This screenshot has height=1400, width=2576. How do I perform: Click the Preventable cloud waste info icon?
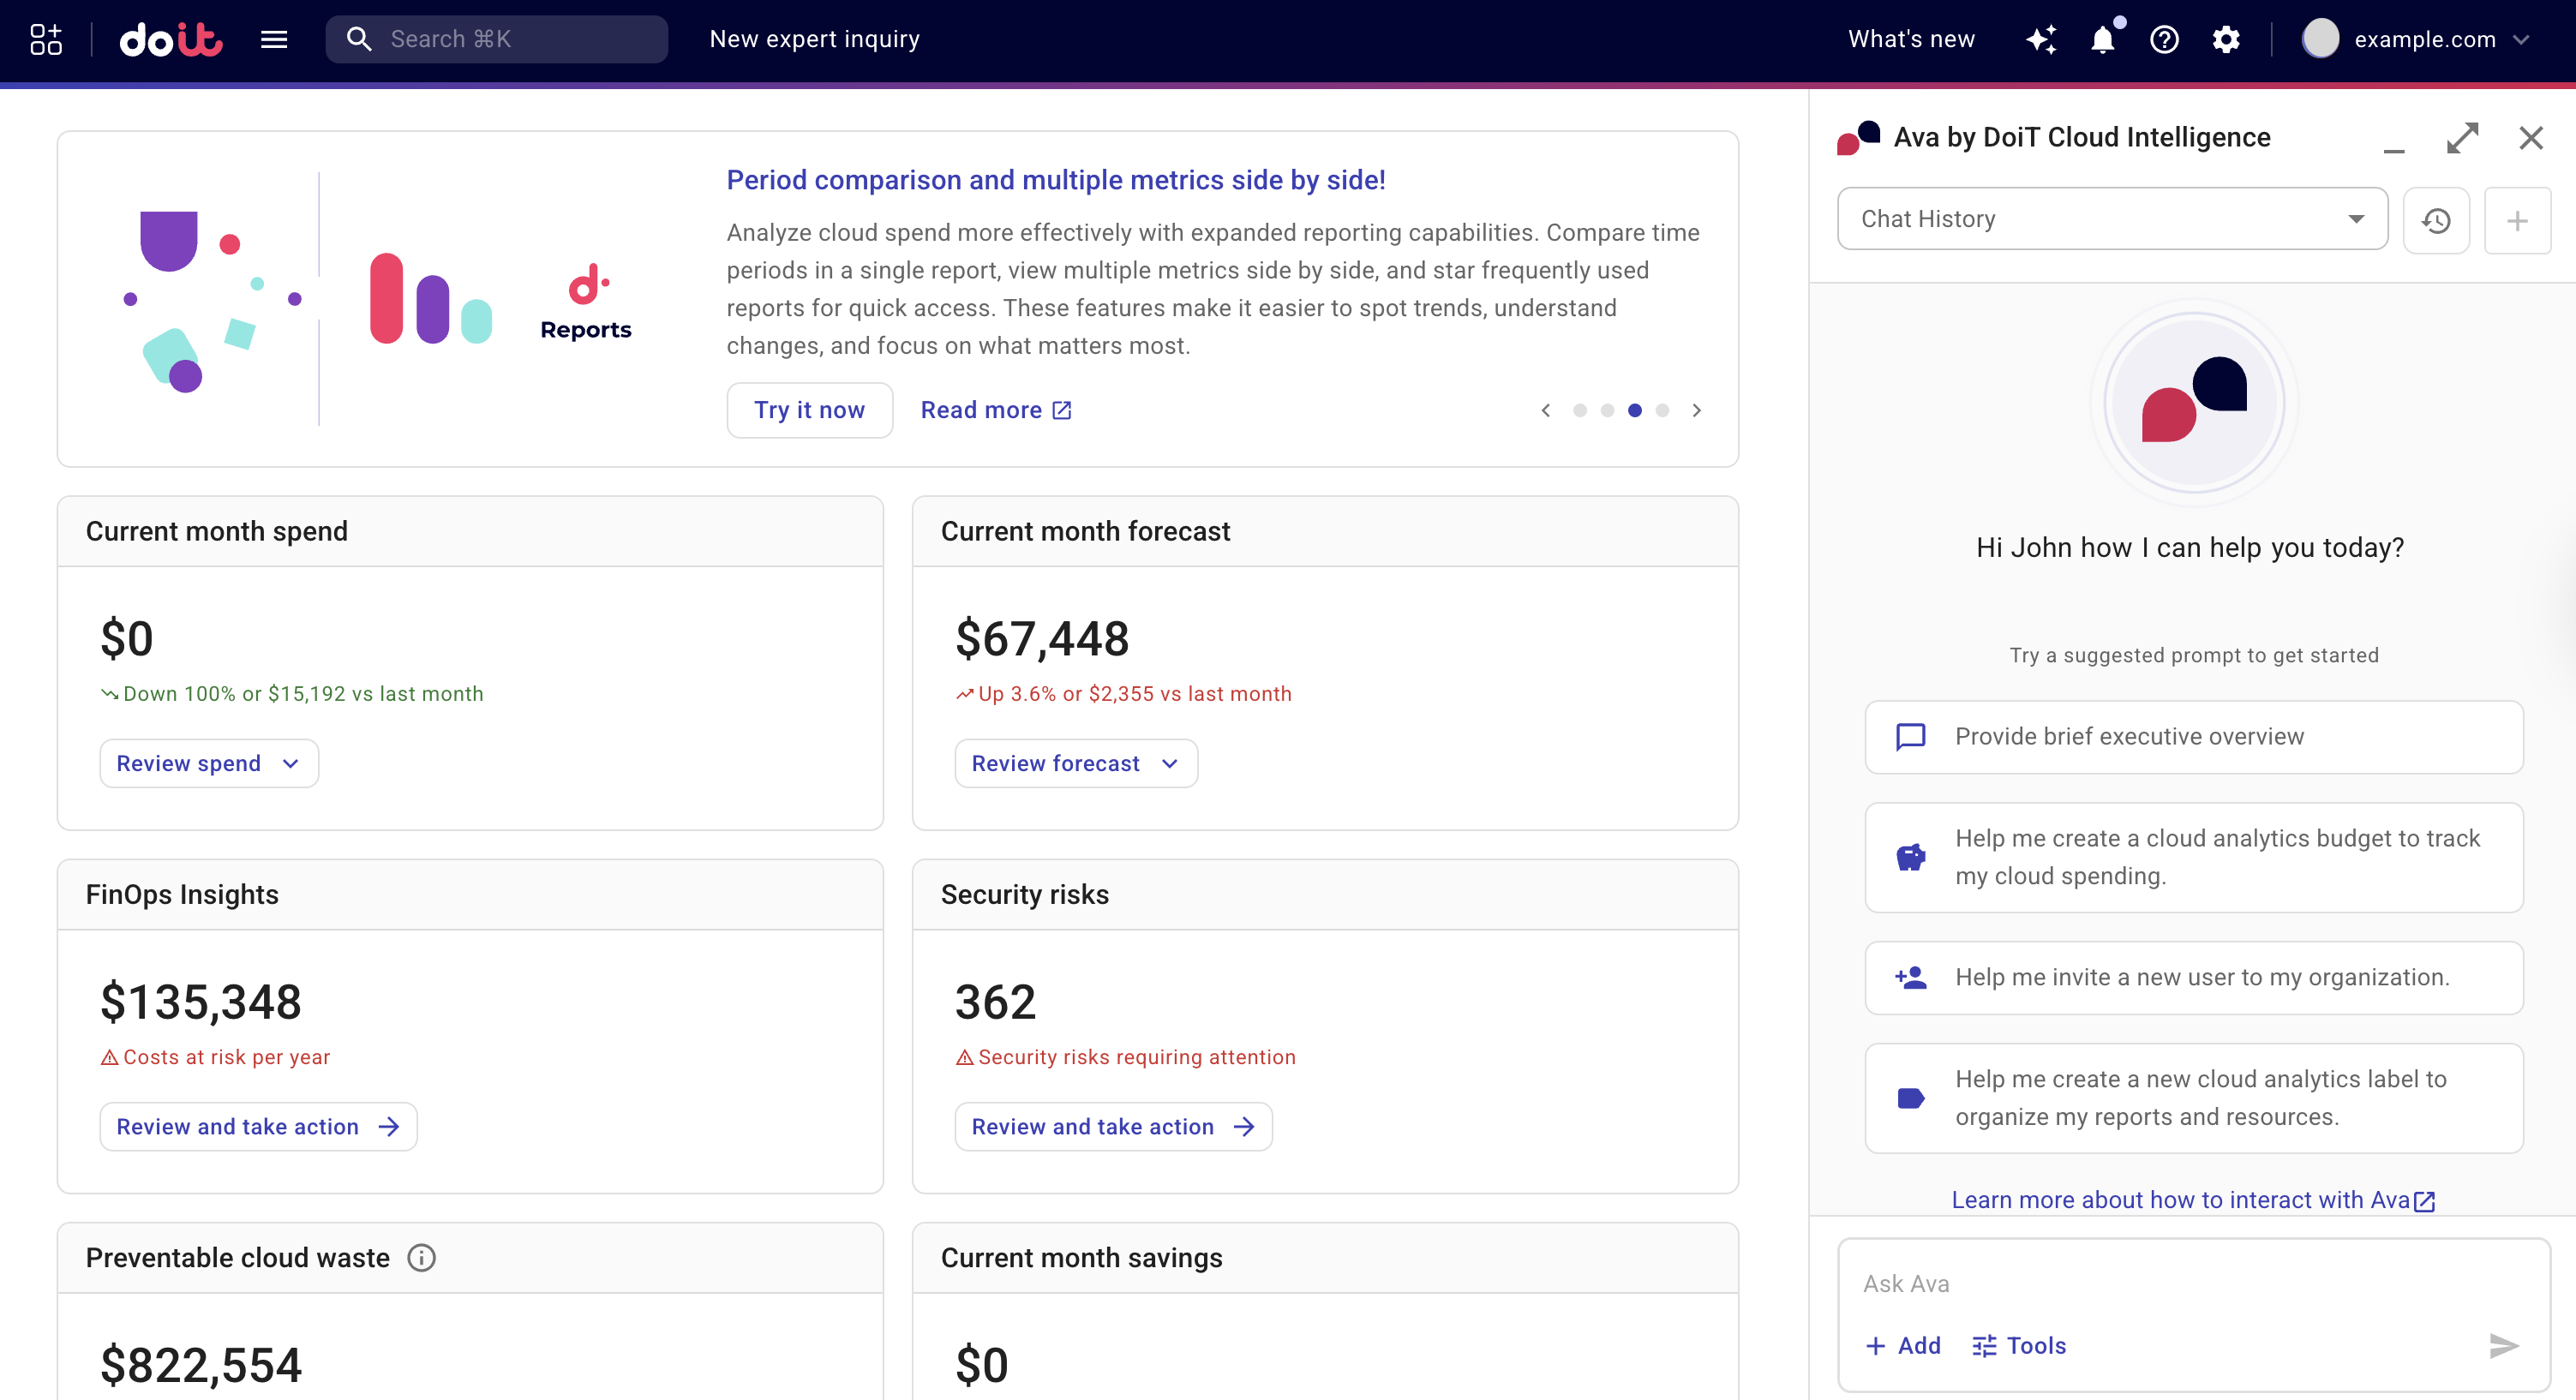(421, 1257)
